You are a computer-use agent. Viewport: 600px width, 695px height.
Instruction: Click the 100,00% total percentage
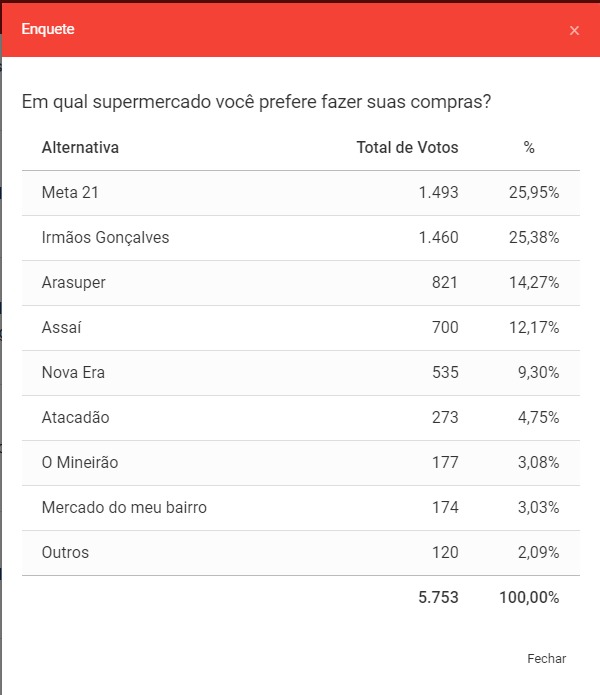(529, 598)
